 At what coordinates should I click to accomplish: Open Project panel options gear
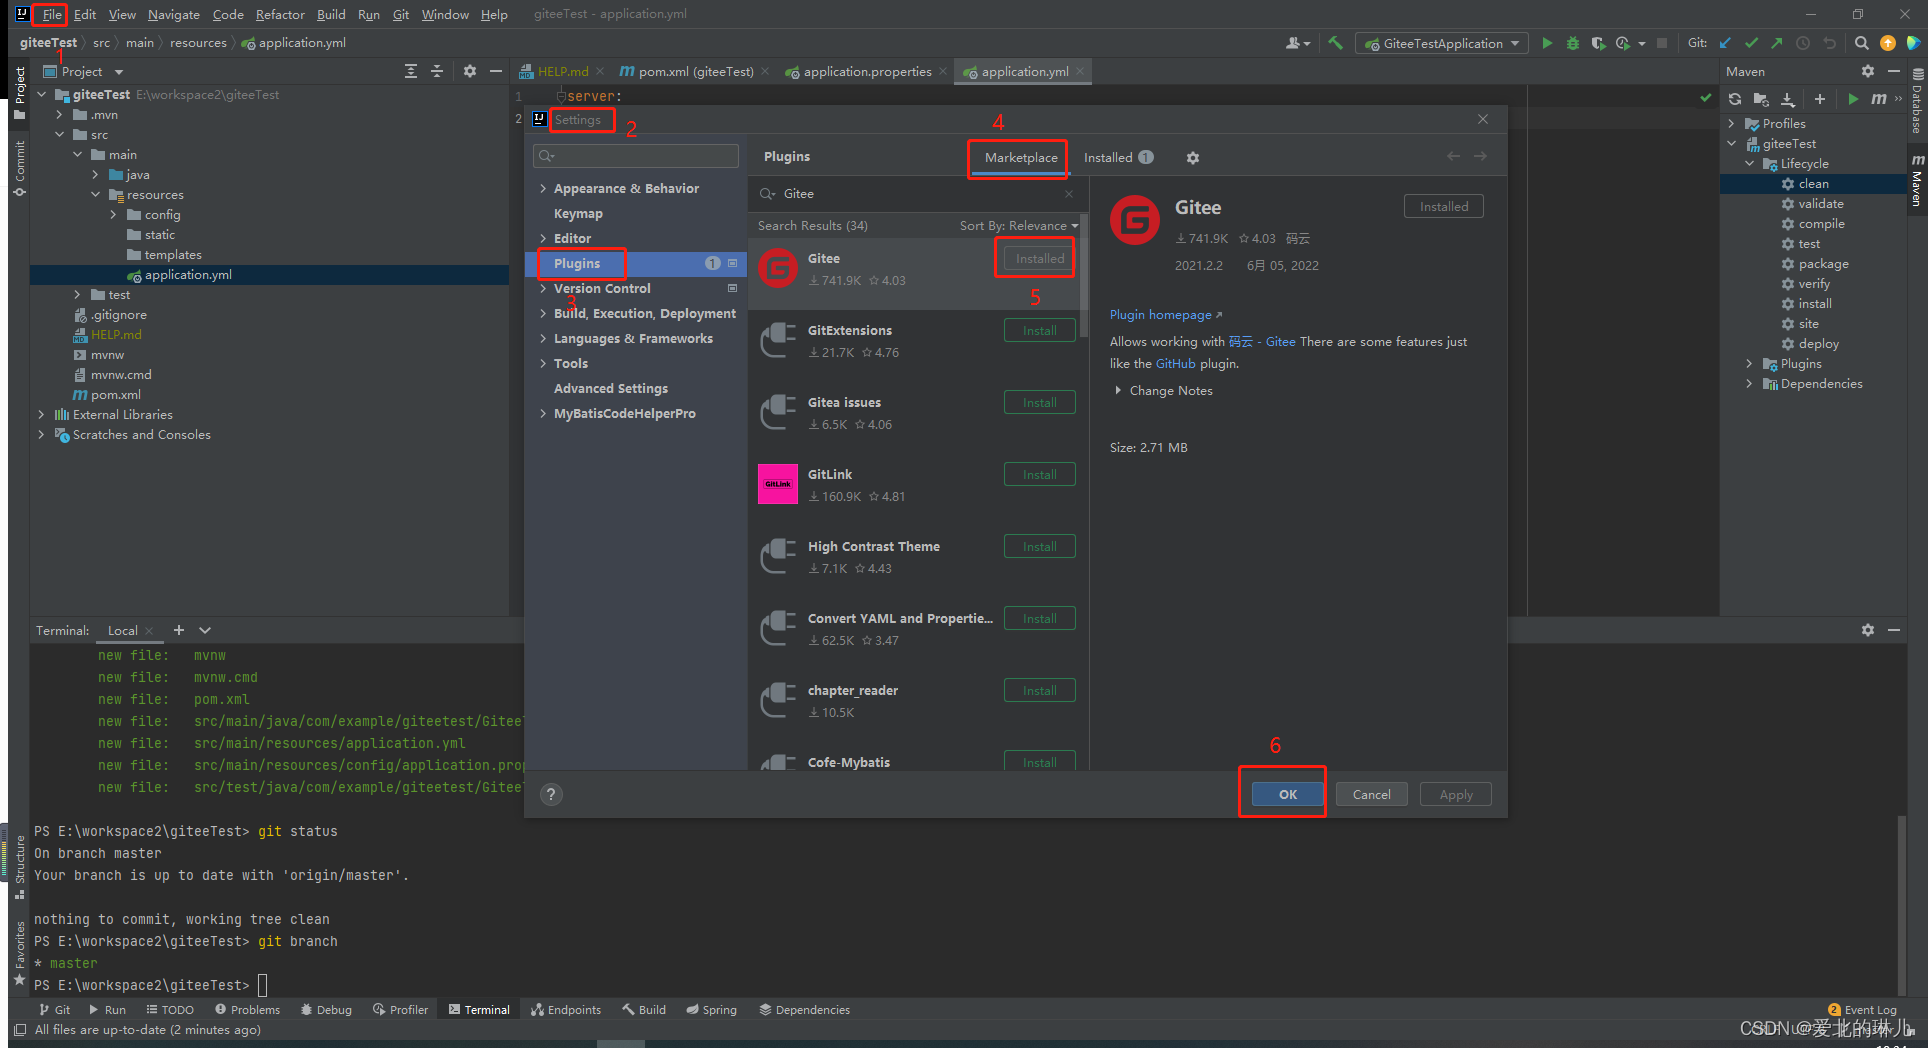pyautogui.click(x=470, y=71)
